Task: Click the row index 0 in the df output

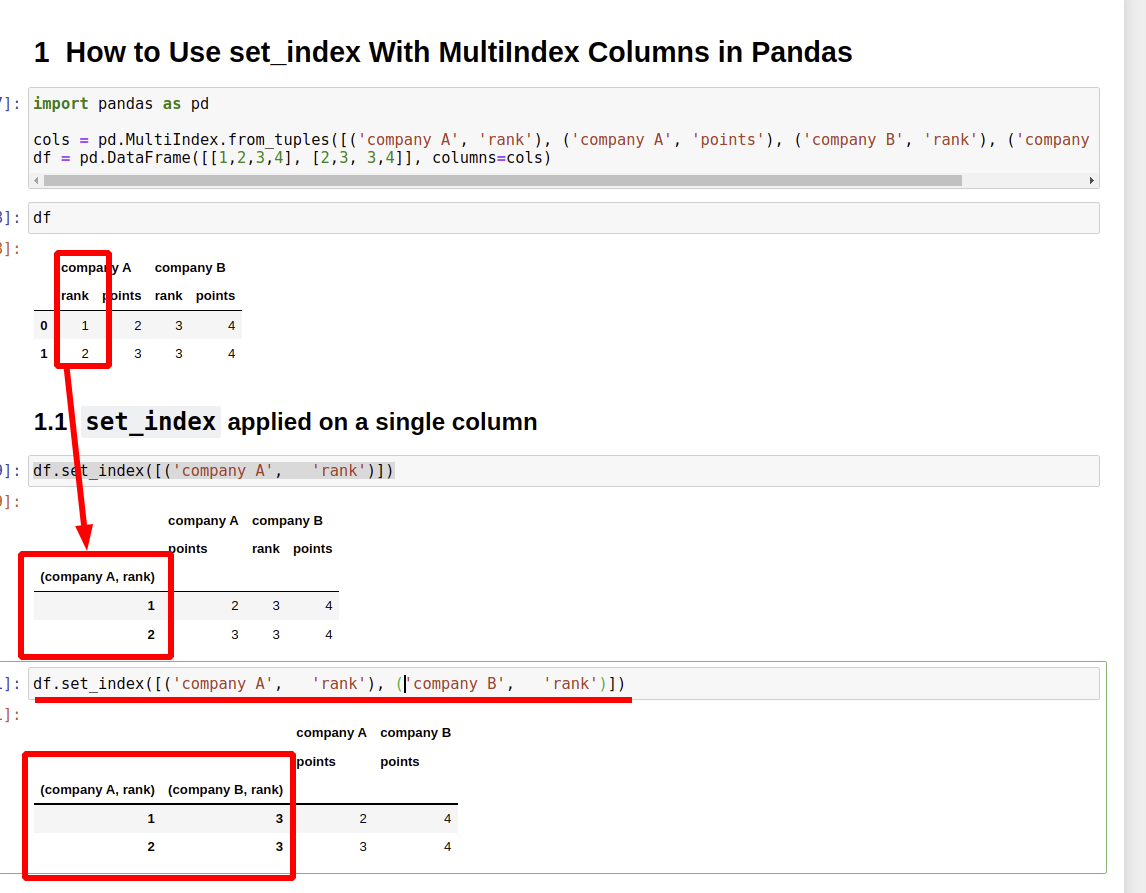Action: (x=43, y=325)
